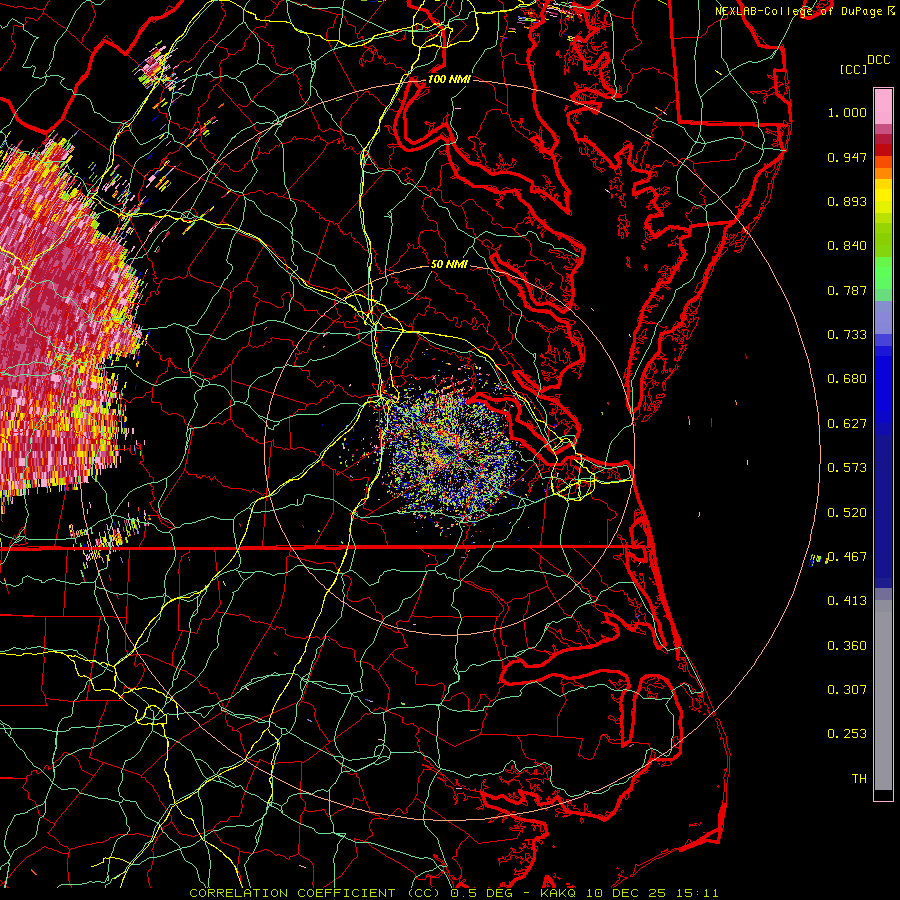
Task: Click the bright green segment of color bar
Action: pos(883,273)
